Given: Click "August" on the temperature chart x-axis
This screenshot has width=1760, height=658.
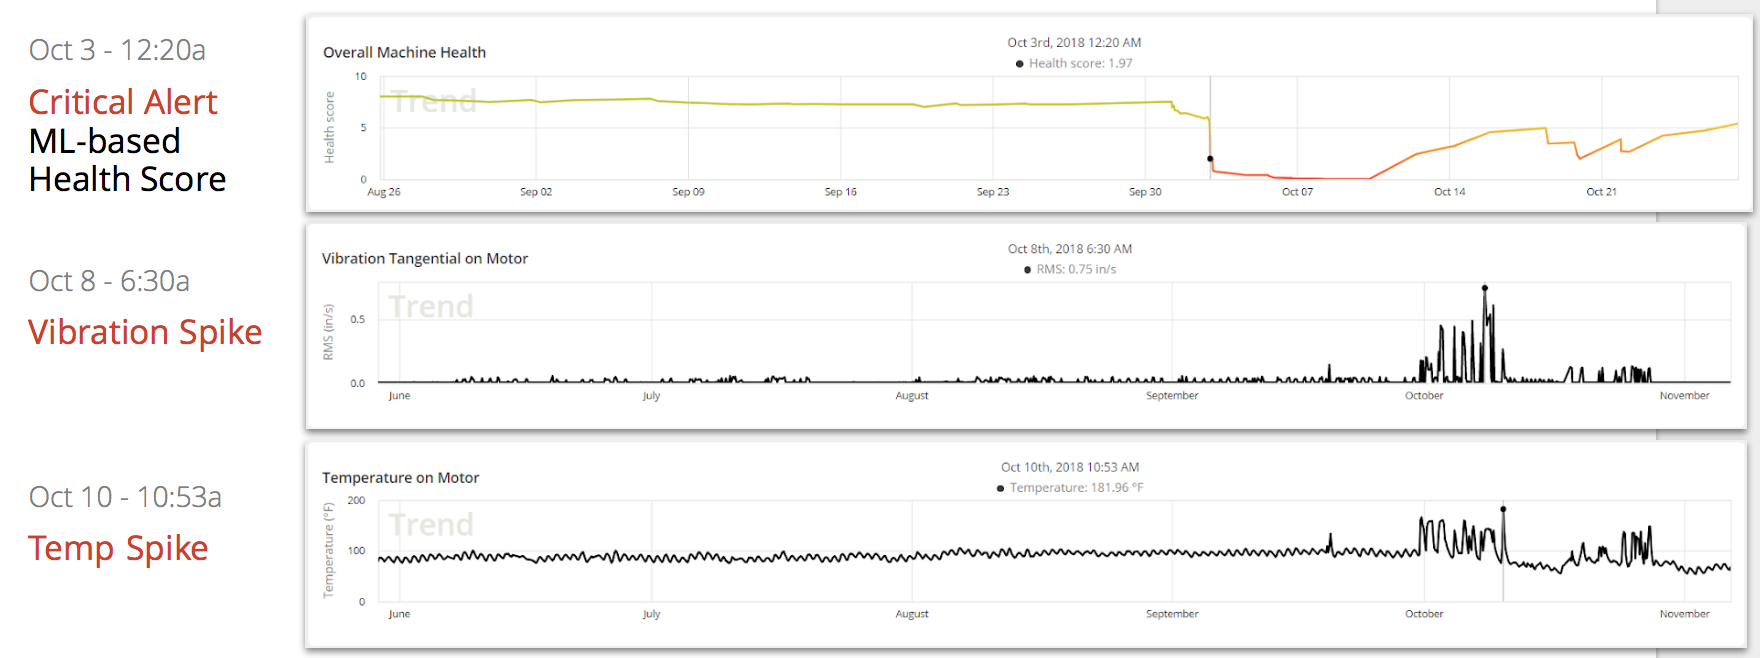Looking at the screenshot, I should coord(912,614).
